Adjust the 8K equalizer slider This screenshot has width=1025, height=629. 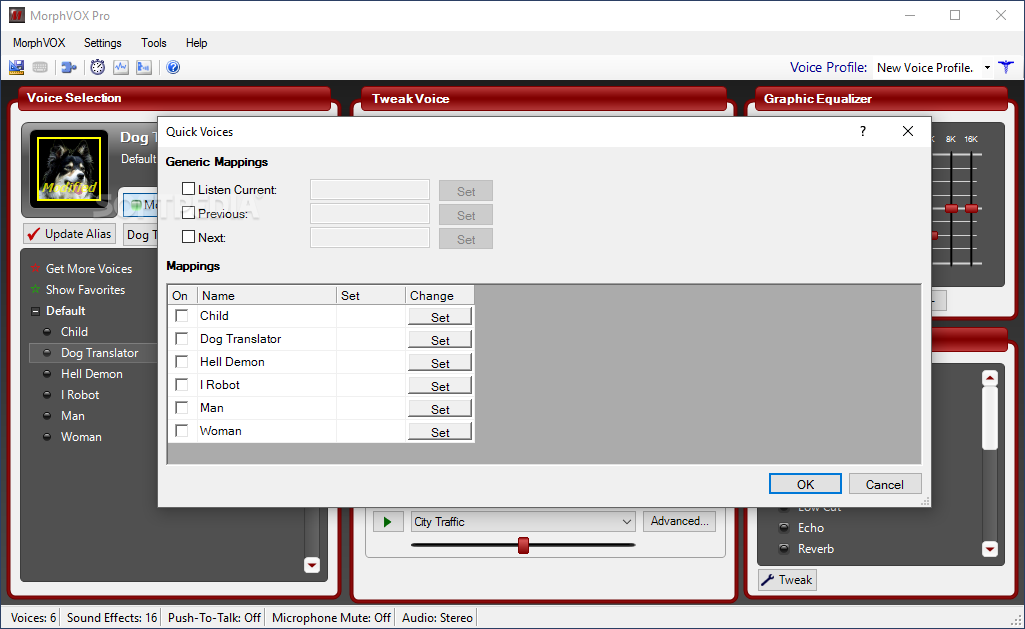952,209
